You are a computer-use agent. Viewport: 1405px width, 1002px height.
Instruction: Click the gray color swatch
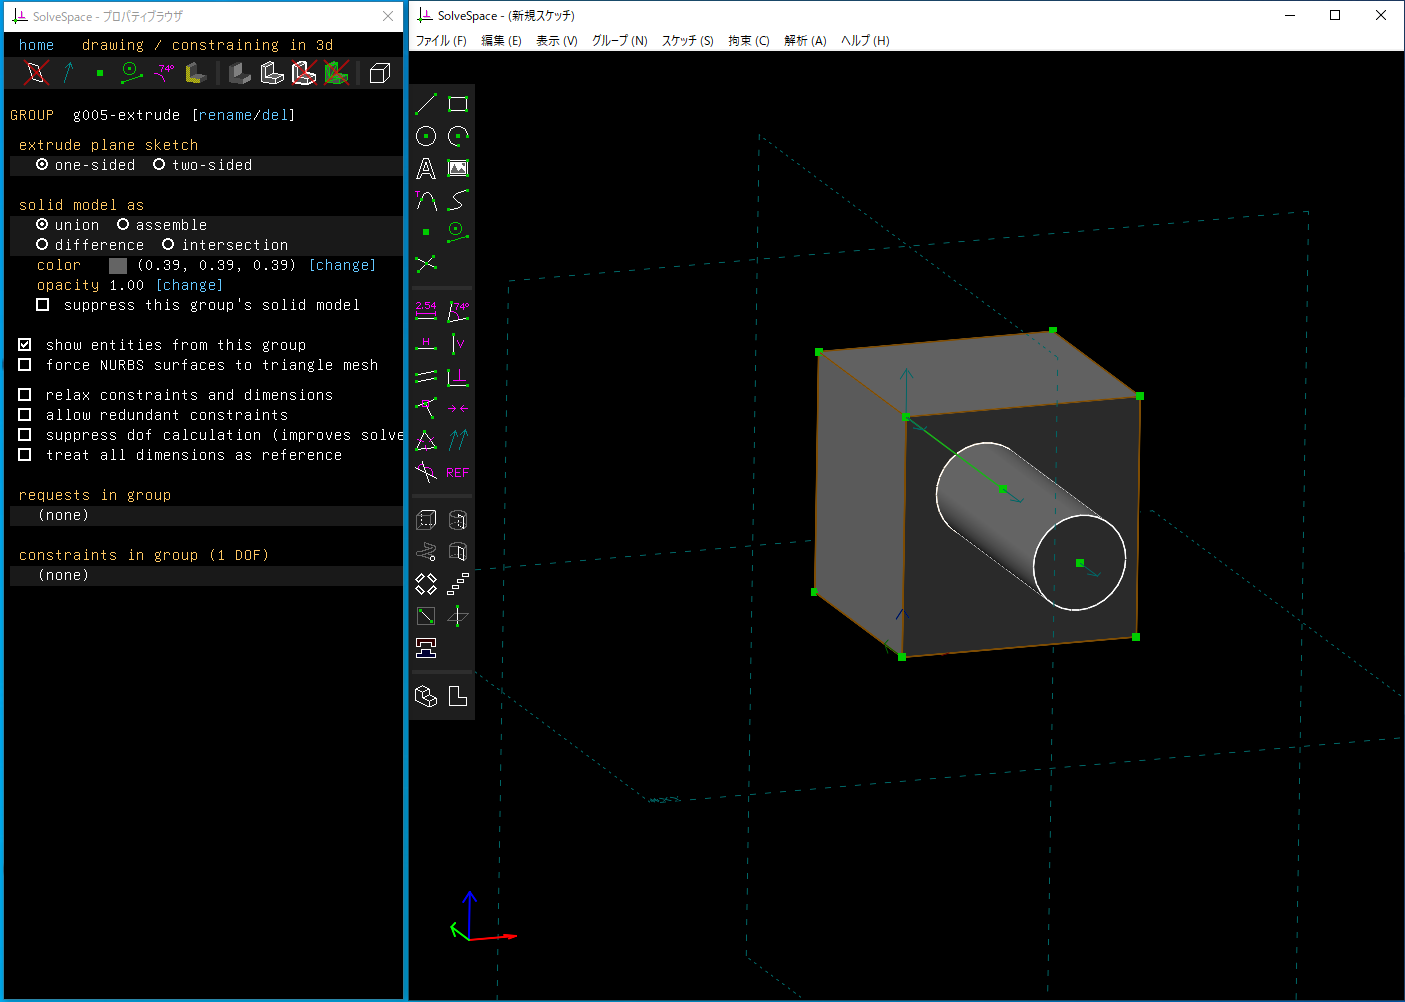[x=118, y=265]
